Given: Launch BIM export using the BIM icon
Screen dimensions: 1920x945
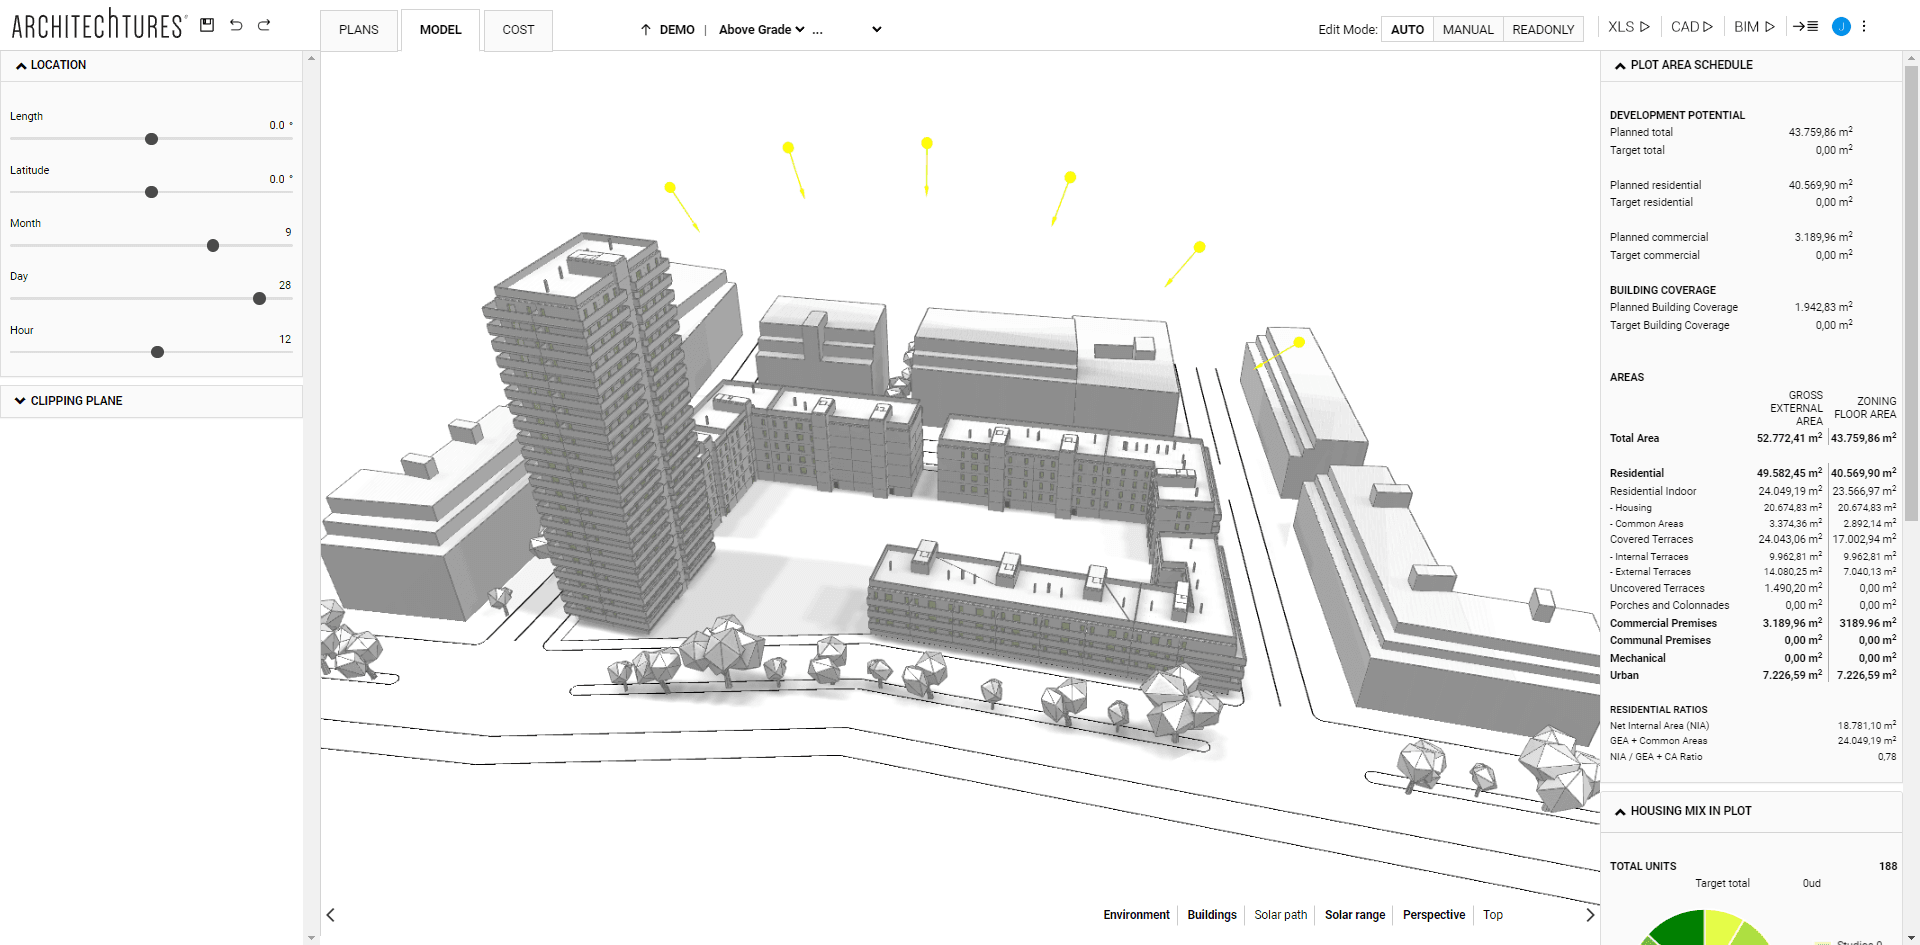Looking at the screenshot, I should [x=1753, y=27].
